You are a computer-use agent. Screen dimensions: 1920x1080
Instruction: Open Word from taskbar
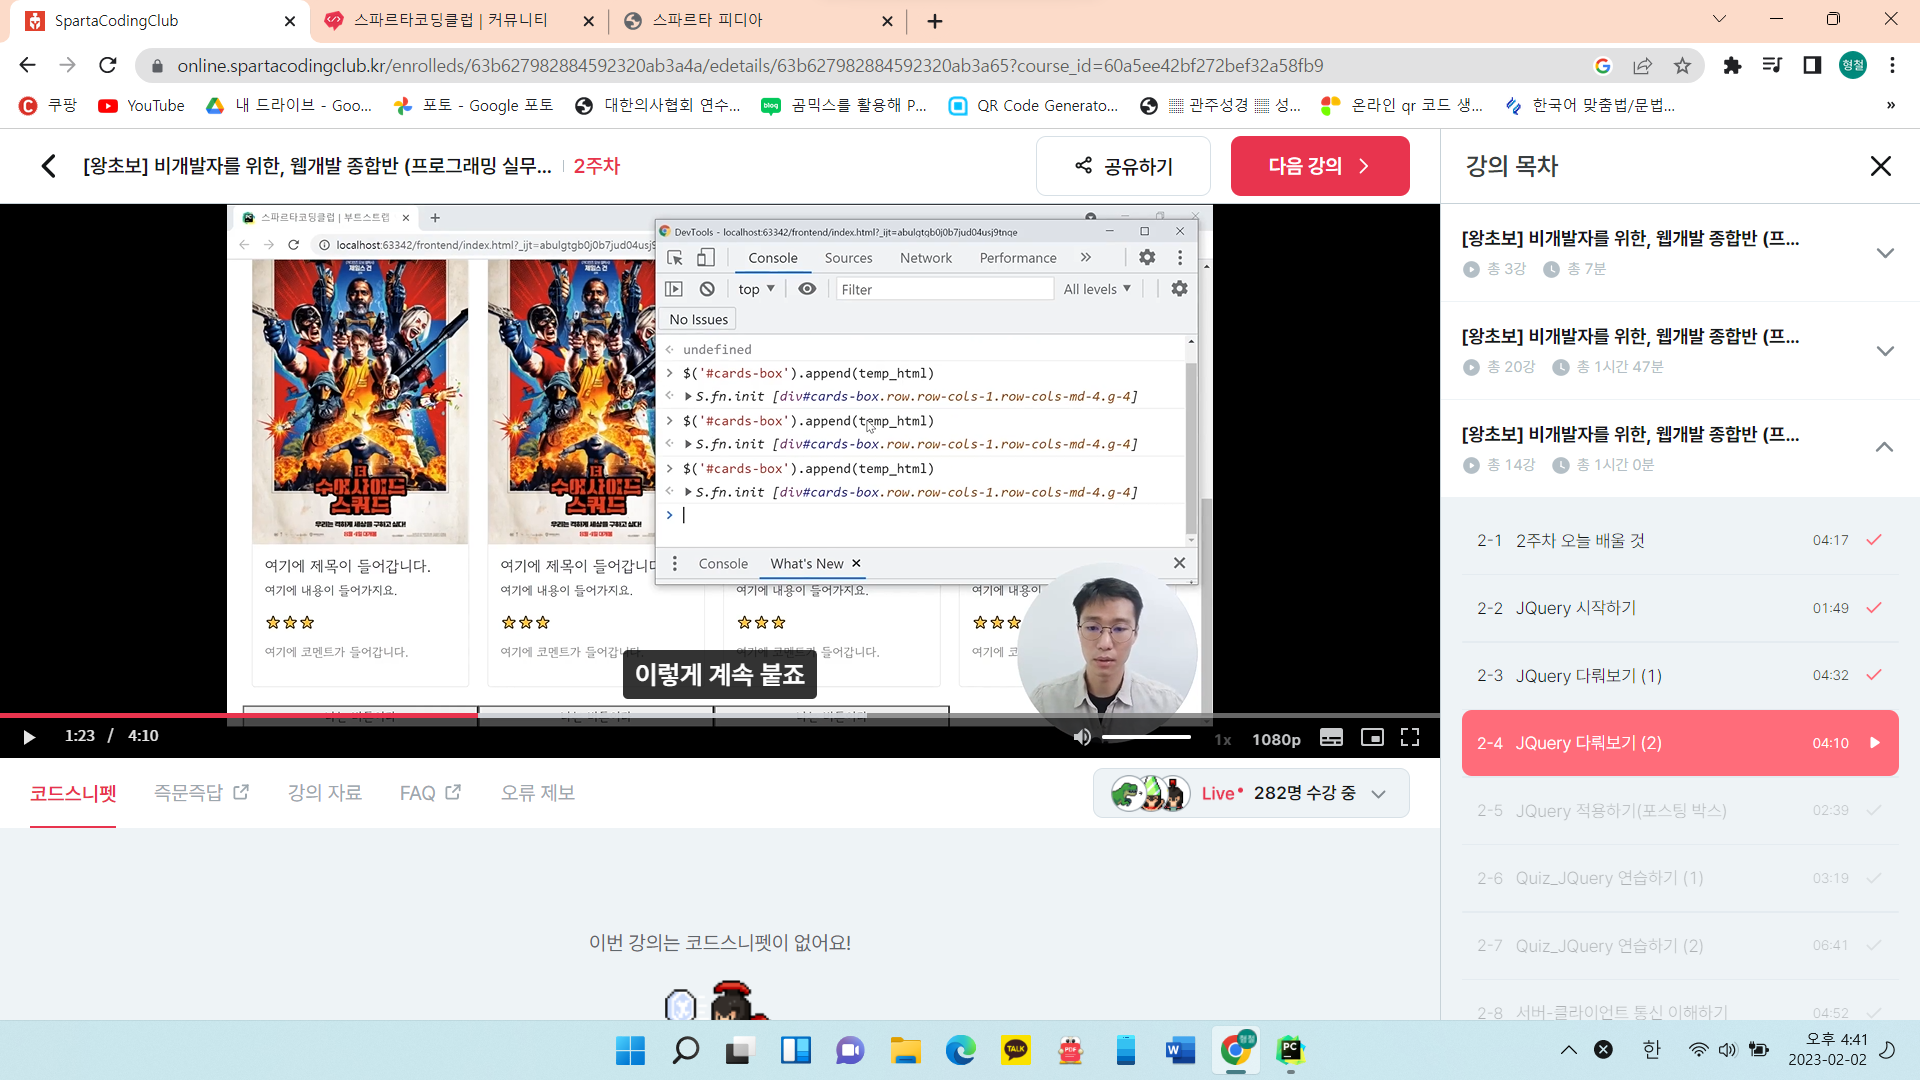click(1180, 1050)
